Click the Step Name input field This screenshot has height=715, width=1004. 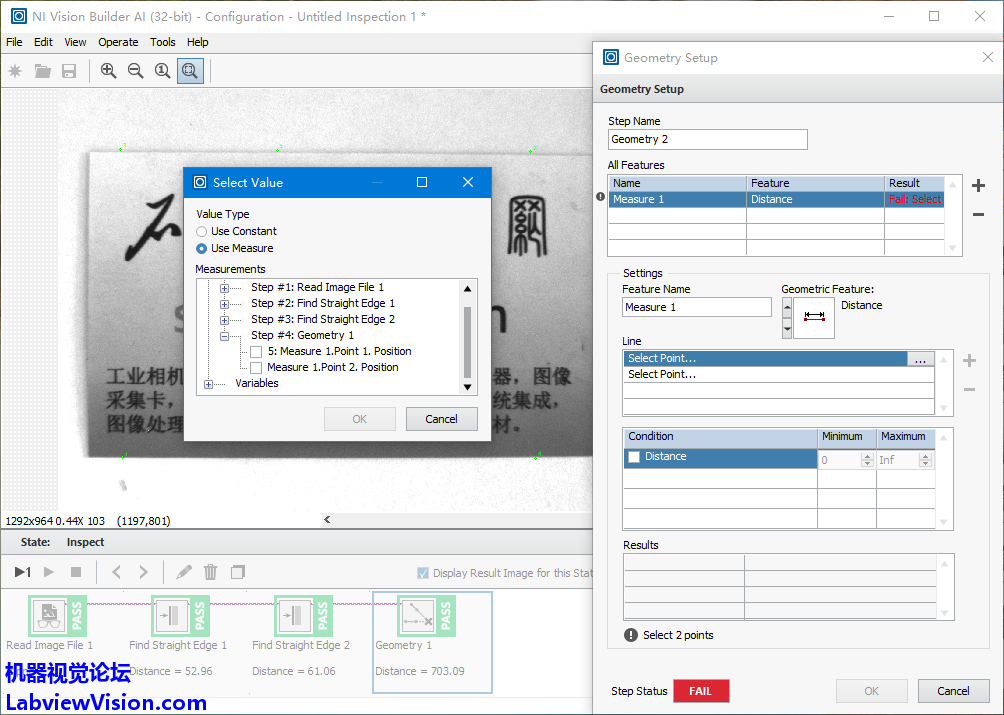pyautogui.click(x=708, y=140)
